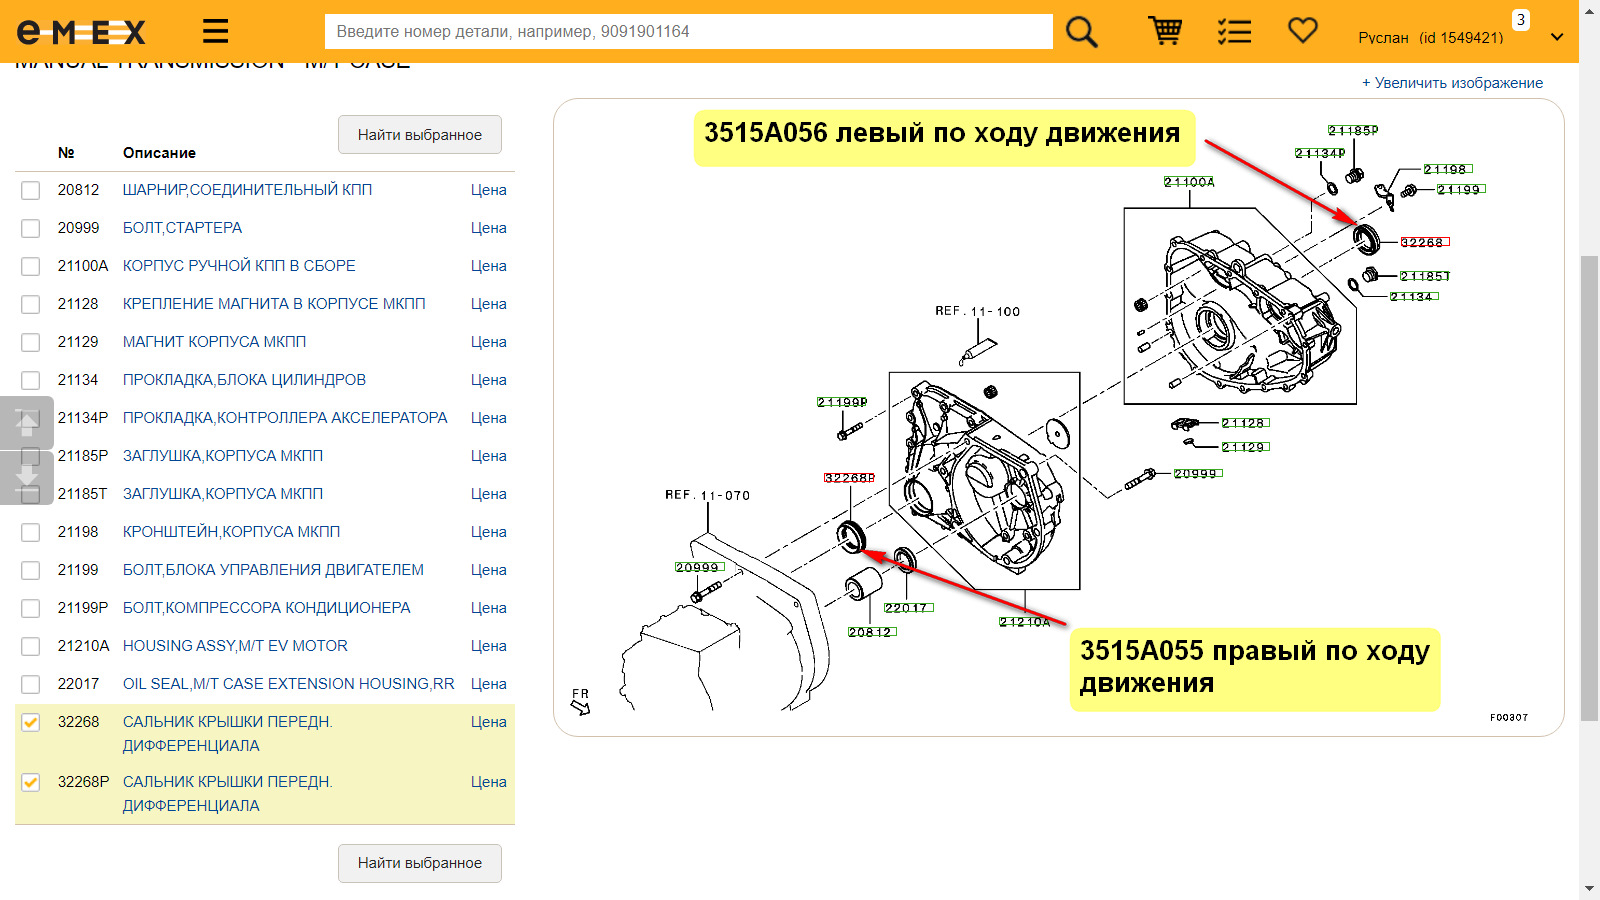Click Цена for part 32268P

point(489,782)
